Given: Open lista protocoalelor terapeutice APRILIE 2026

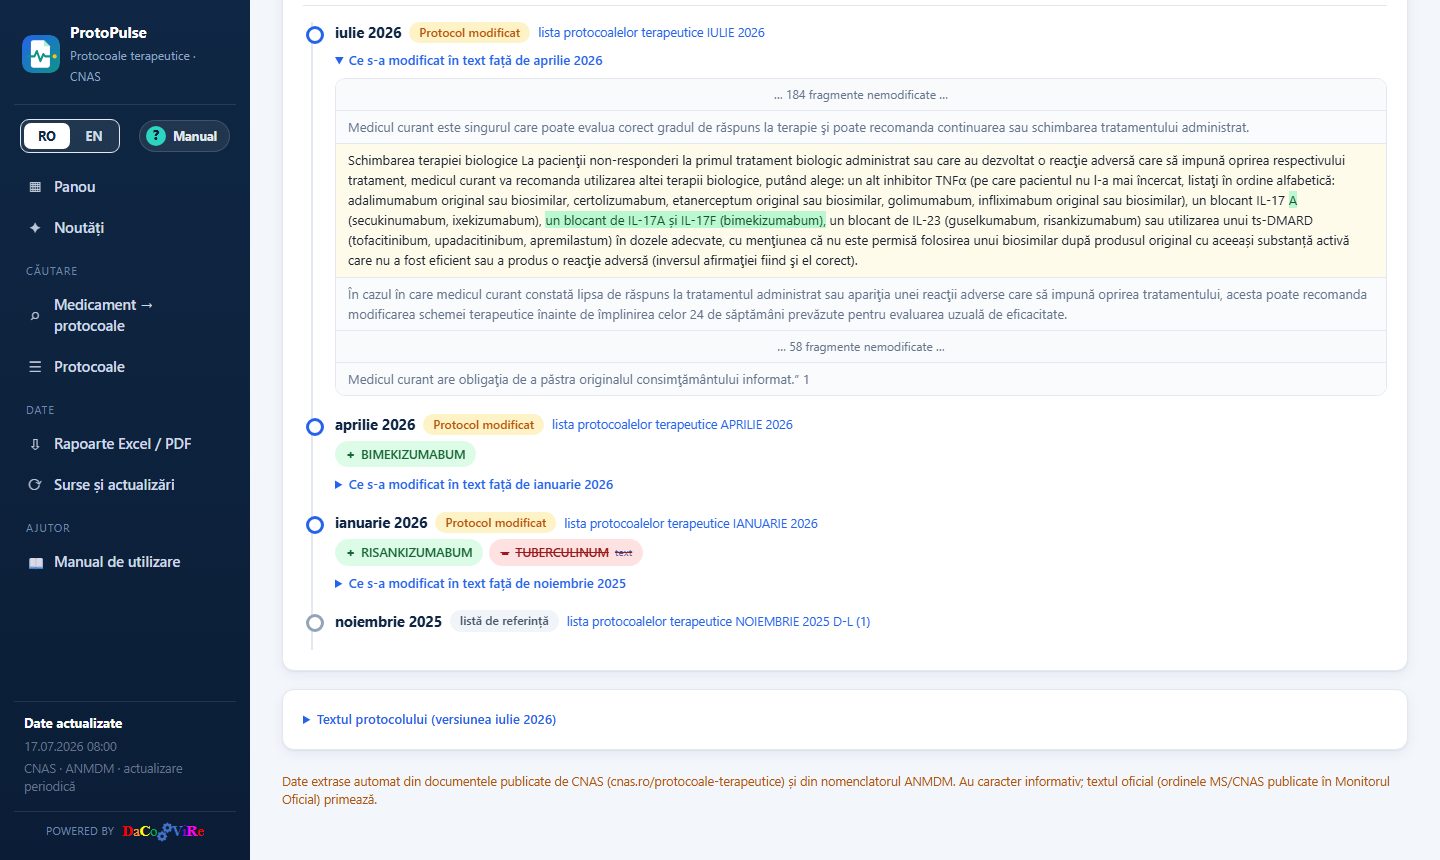Looking at the screenshot, I should point(672,425).
